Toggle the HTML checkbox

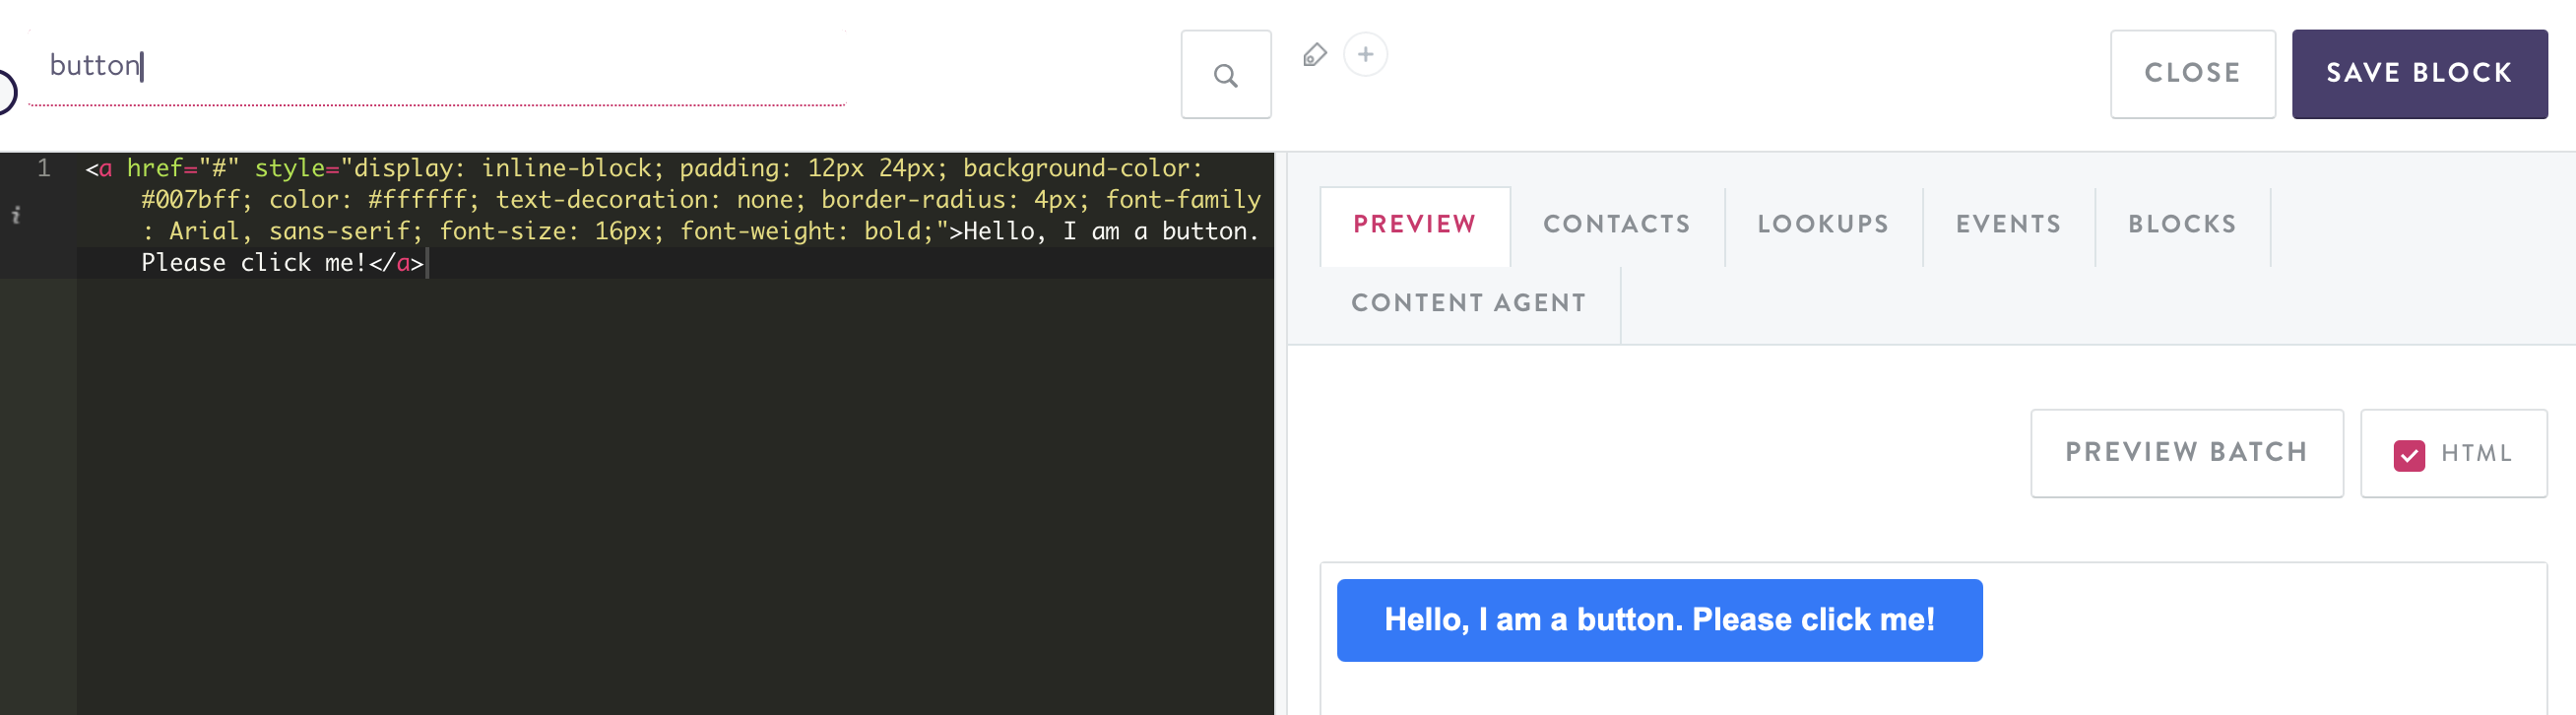(2408, 455)
